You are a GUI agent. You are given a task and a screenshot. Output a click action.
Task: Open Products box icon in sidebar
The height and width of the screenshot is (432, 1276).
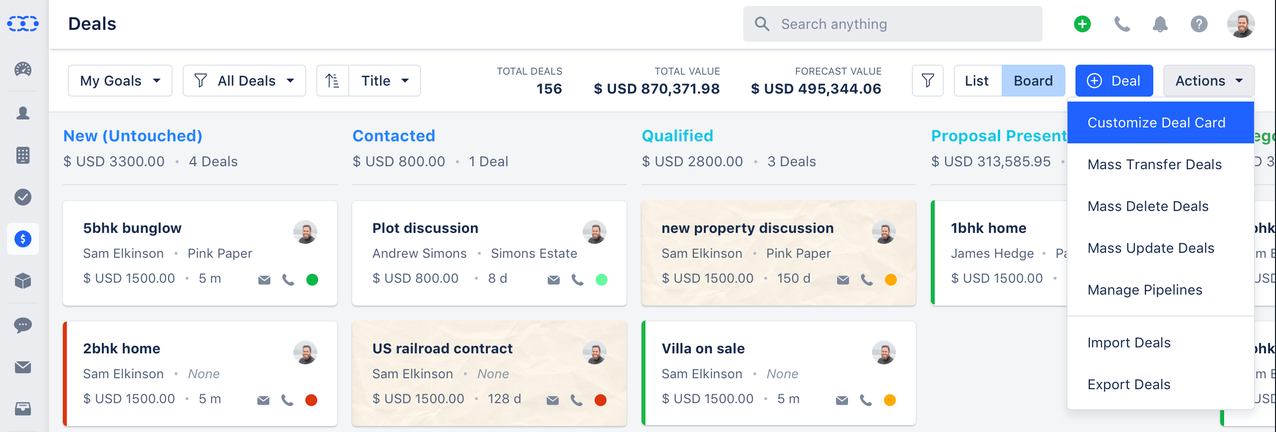23,281
